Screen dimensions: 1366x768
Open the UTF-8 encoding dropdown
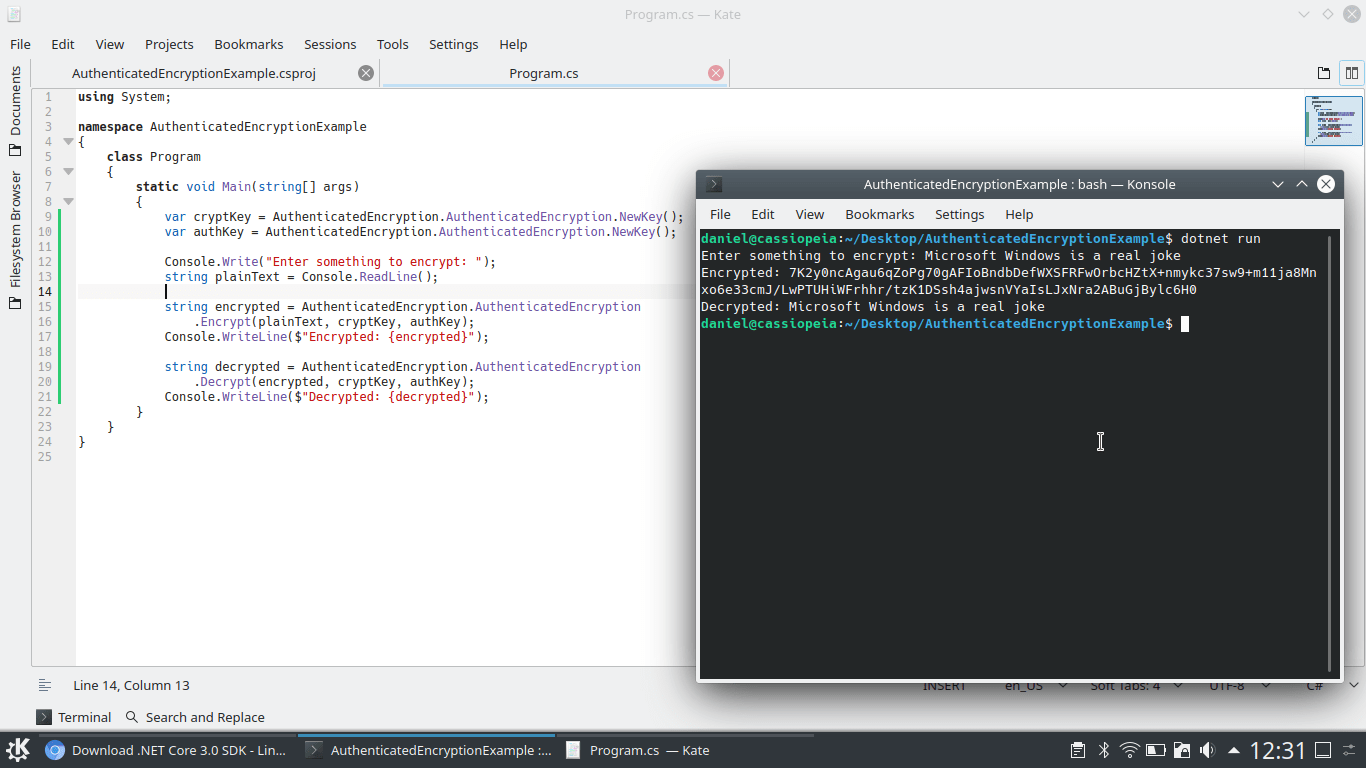click(x=1228, y=685)
